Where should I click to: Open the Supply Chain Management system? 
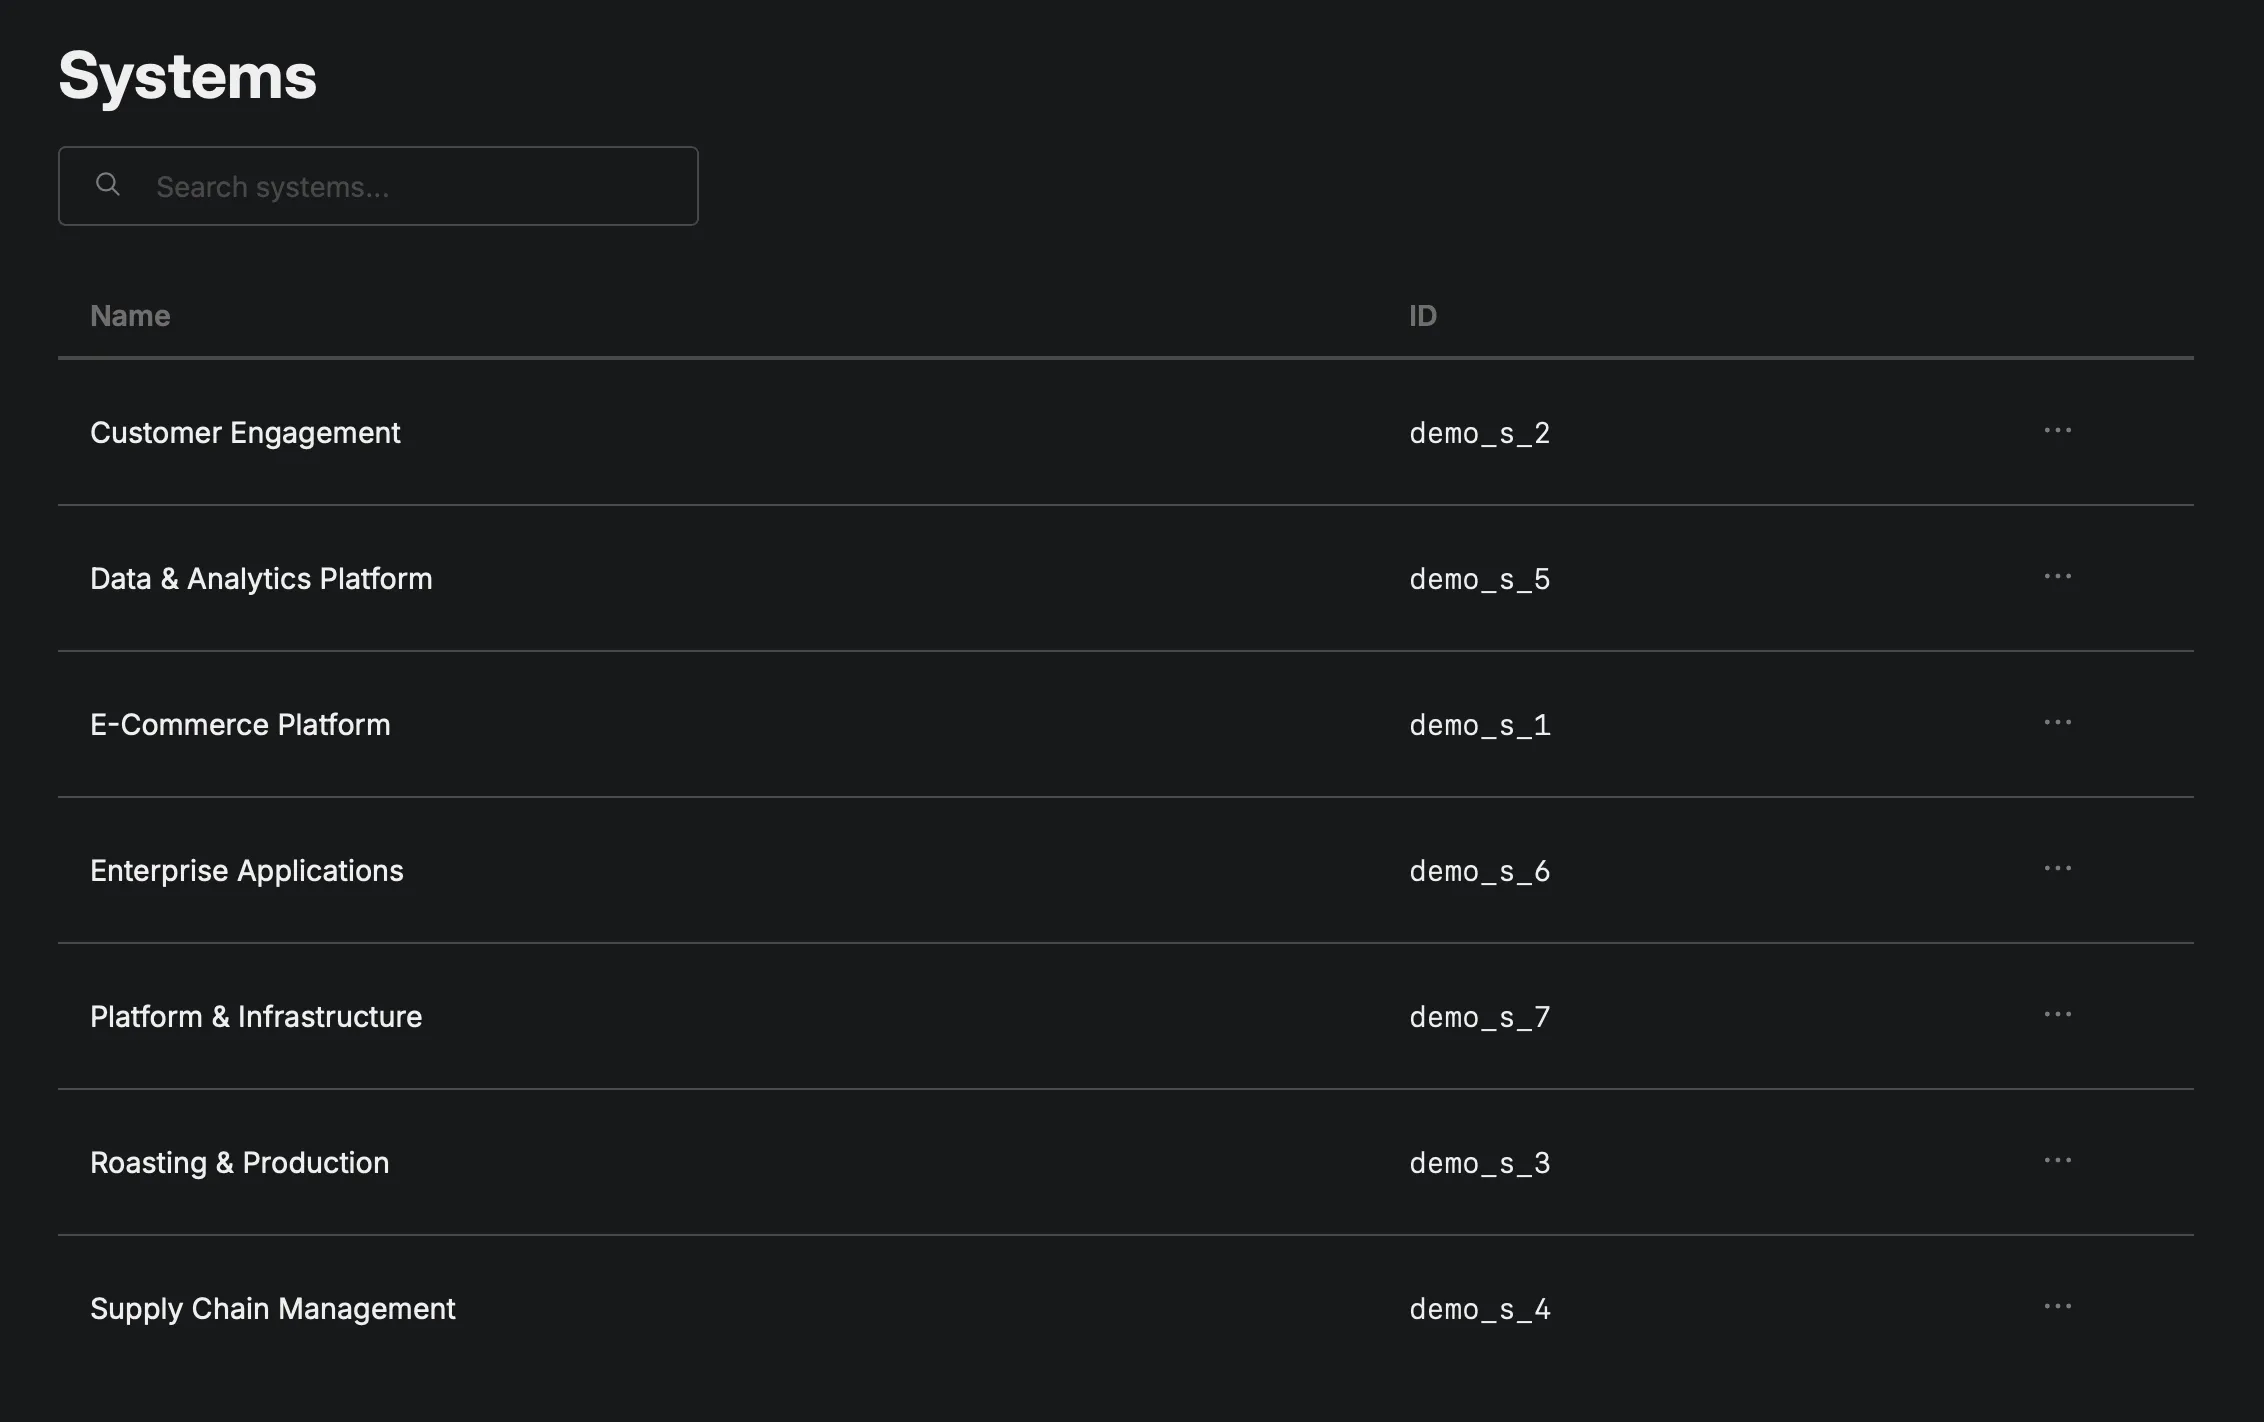pos(273,1309)
